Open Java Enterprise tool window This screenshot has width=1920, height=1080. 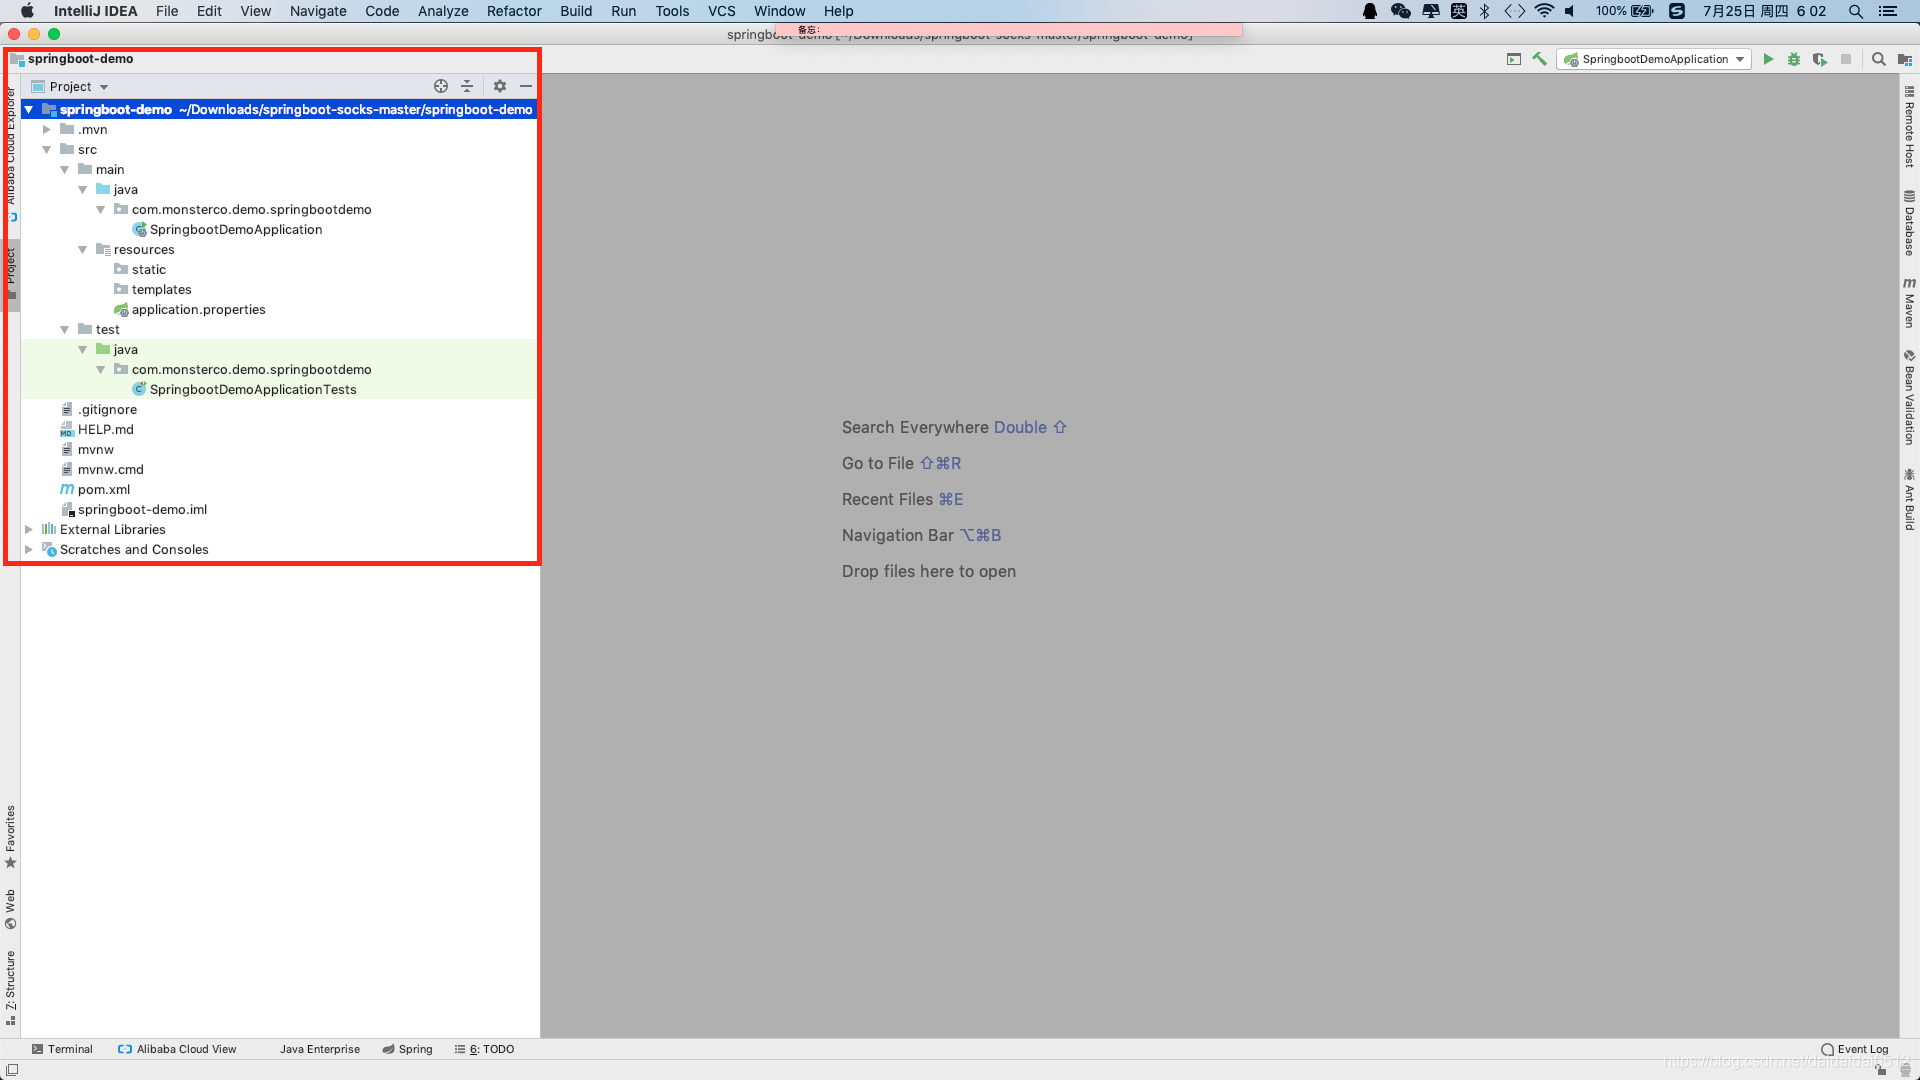tap(320, 1049)
